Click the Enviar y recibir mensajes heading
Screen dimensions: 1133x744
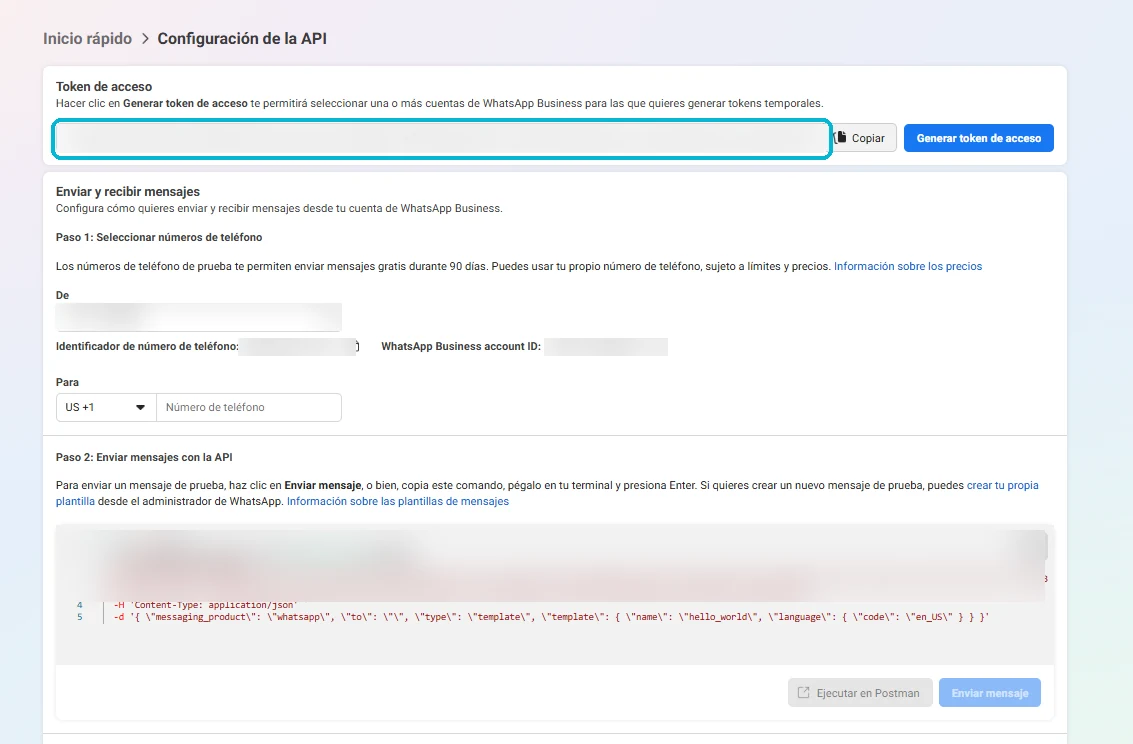click(x=128, y=191)
